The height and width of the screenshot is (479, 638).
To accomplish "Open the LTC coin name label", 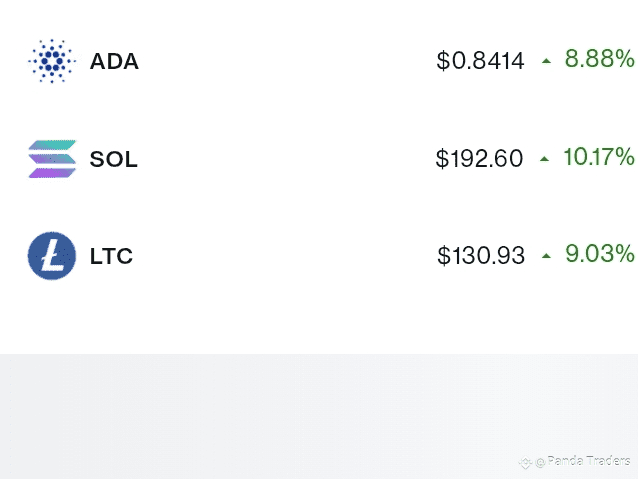I will (x=111, y=256).
